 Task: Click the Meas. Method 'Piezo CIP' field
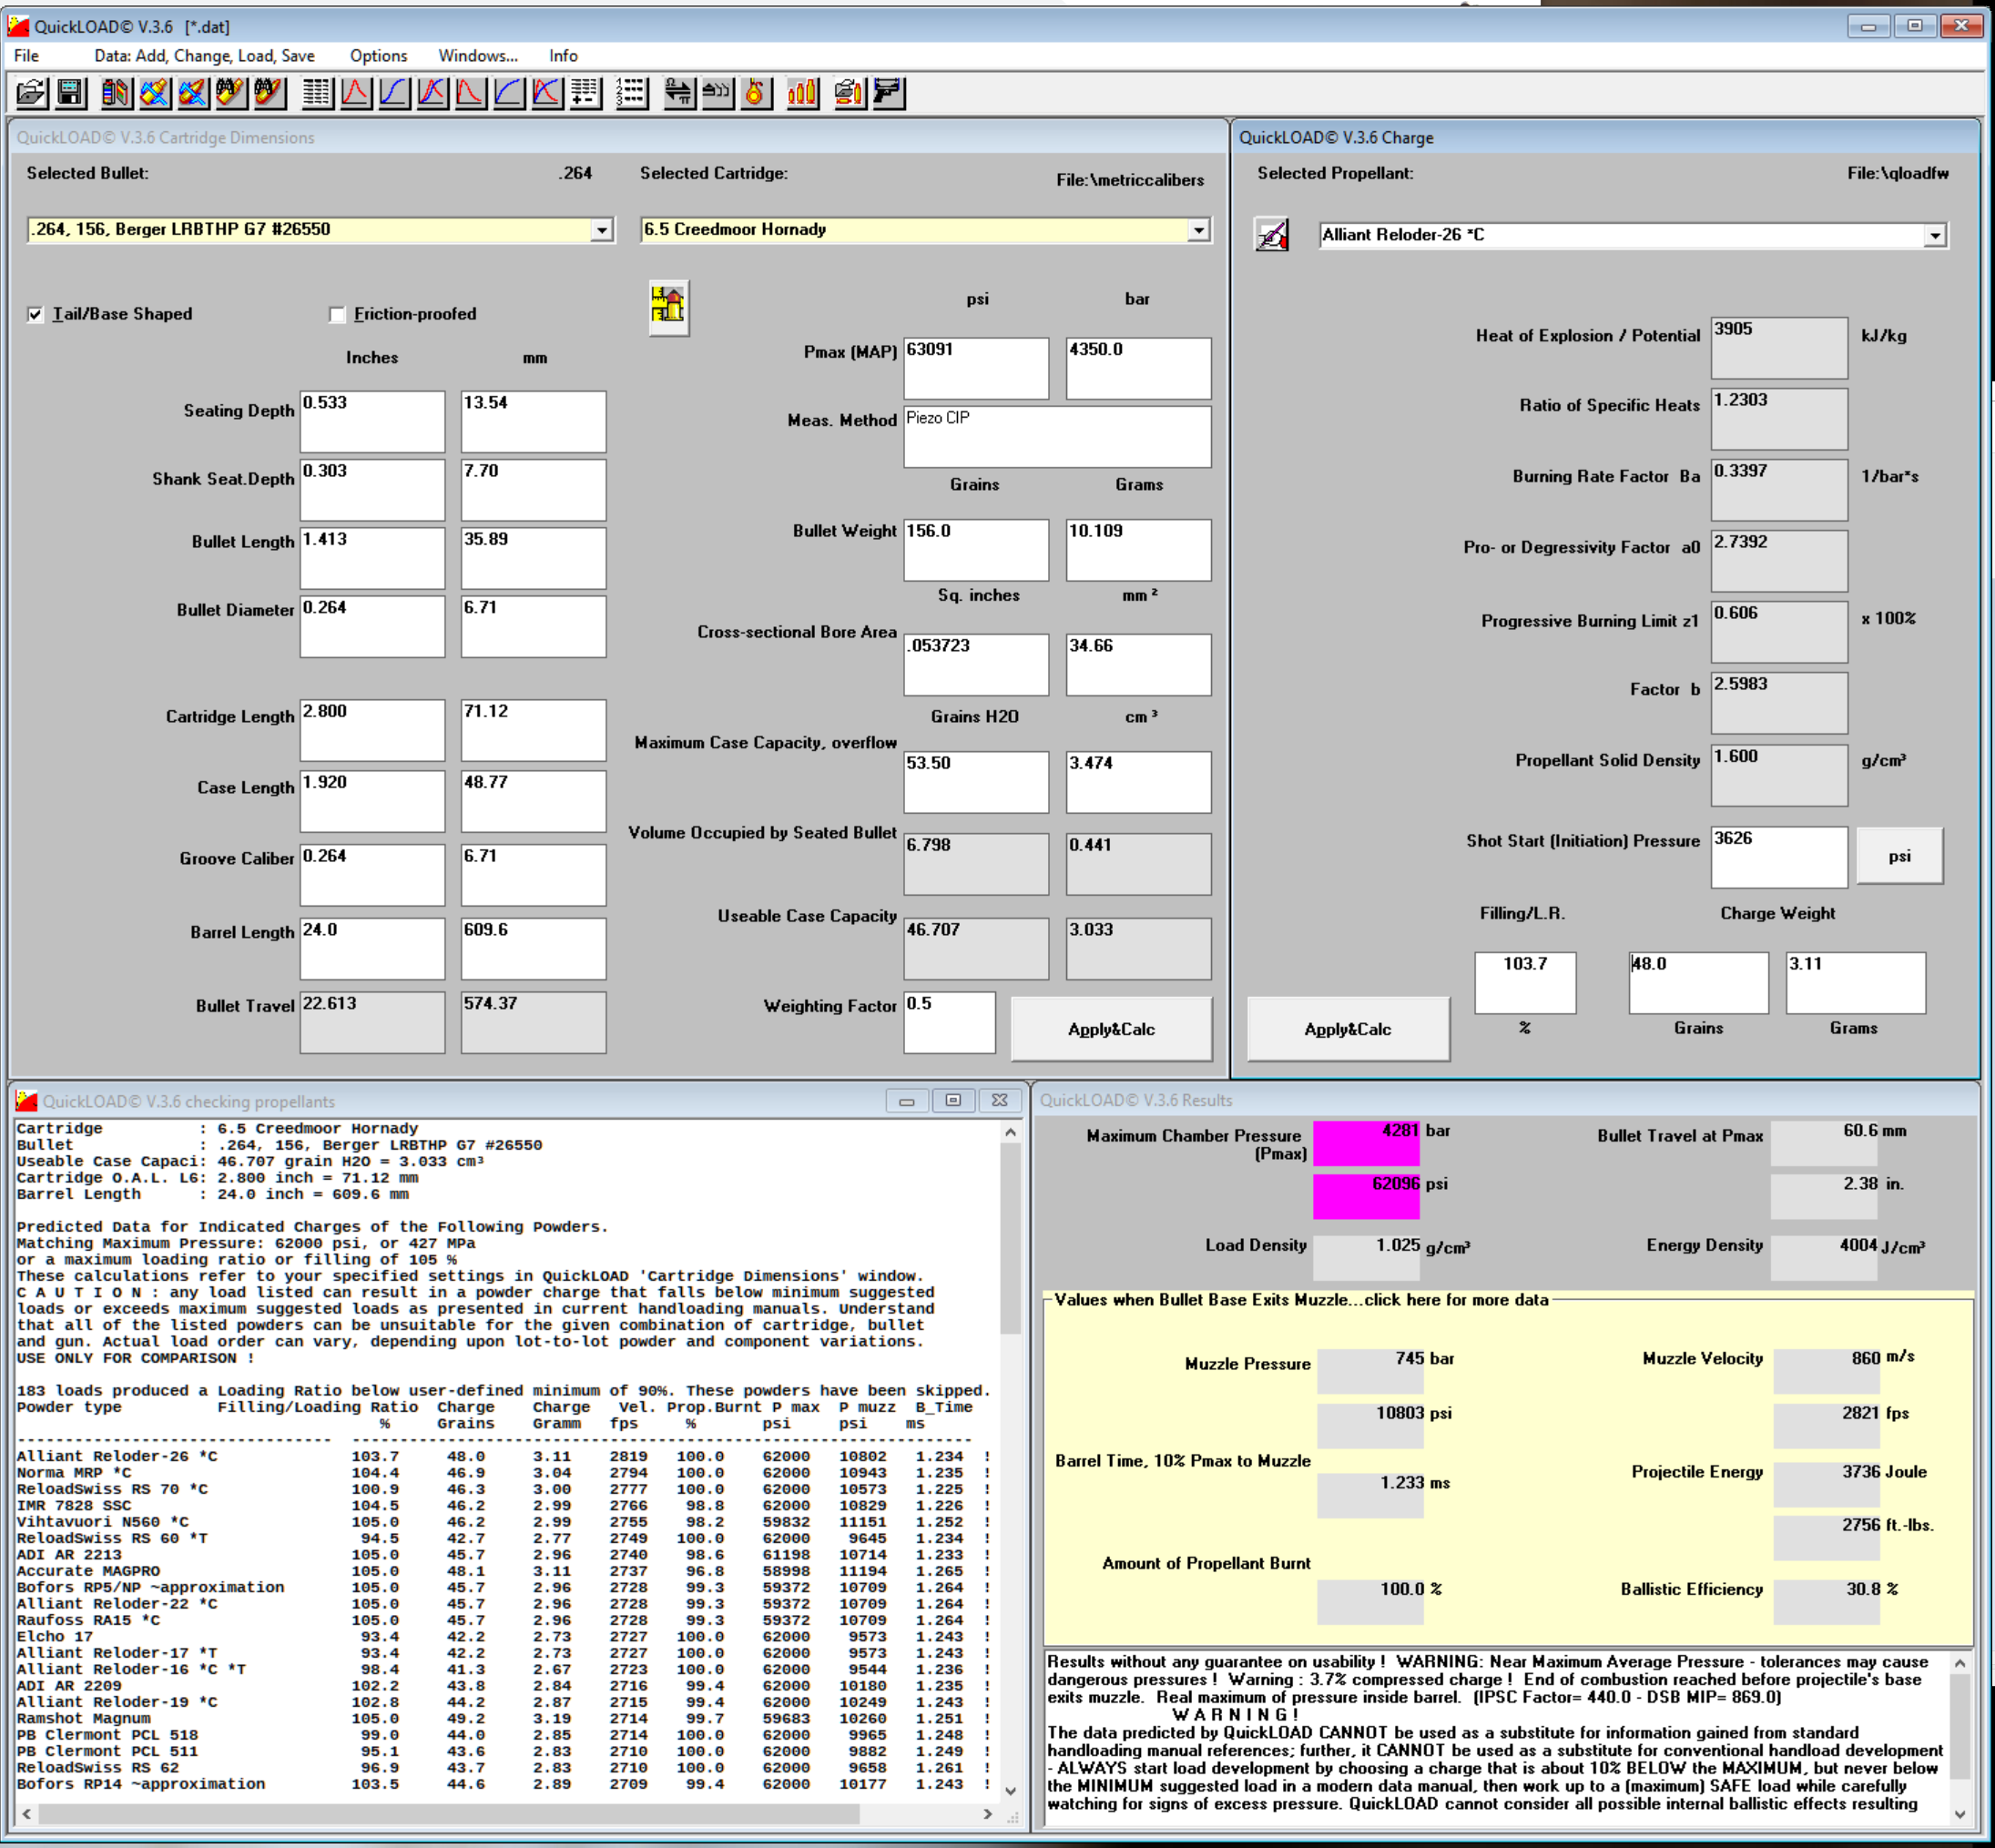1057,436
